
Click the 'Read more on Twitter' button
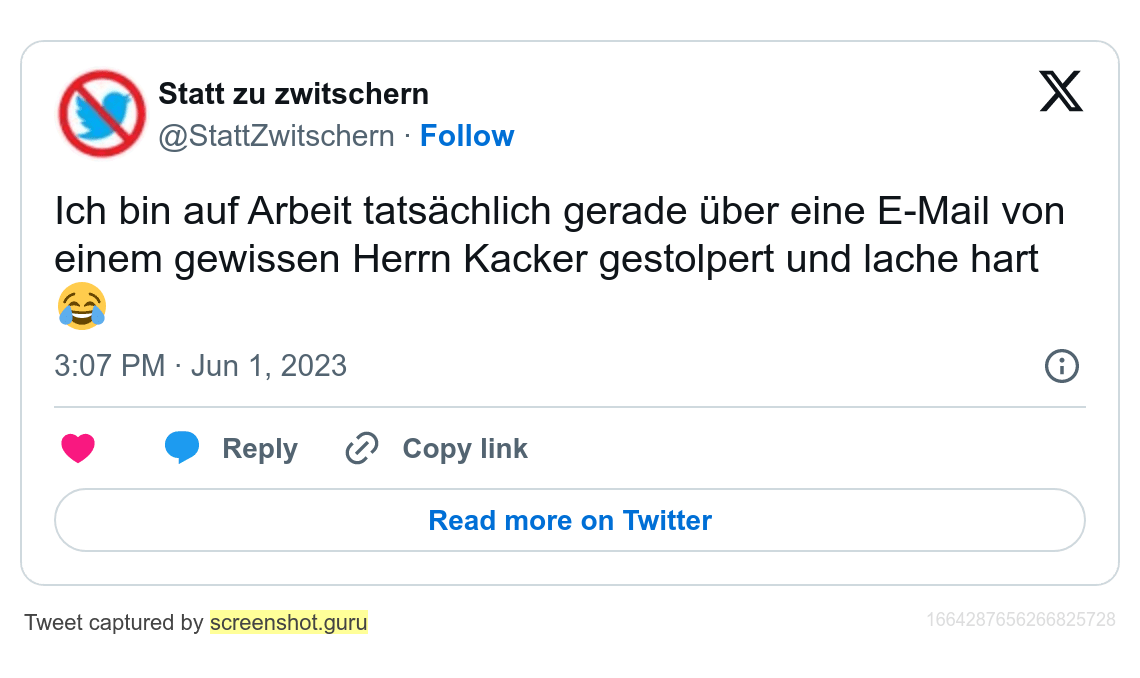point(570,520)
